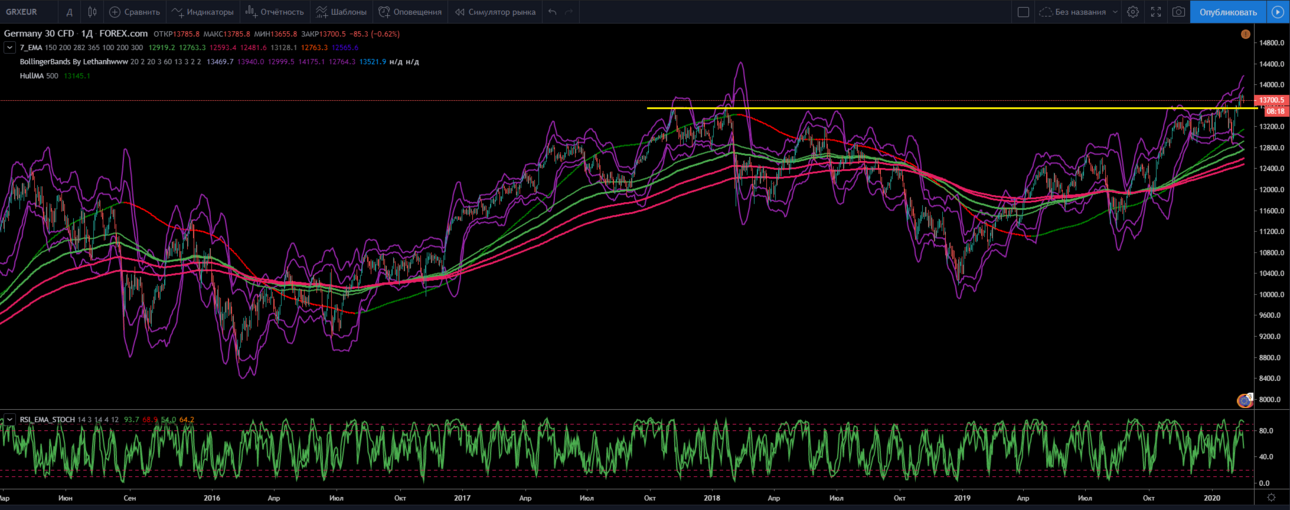The height and width of the screenshot is (510, 1290).
Task: Expand the chart layout dropdown arrow
Action: pyautogui.click(x=1113, y=12)
